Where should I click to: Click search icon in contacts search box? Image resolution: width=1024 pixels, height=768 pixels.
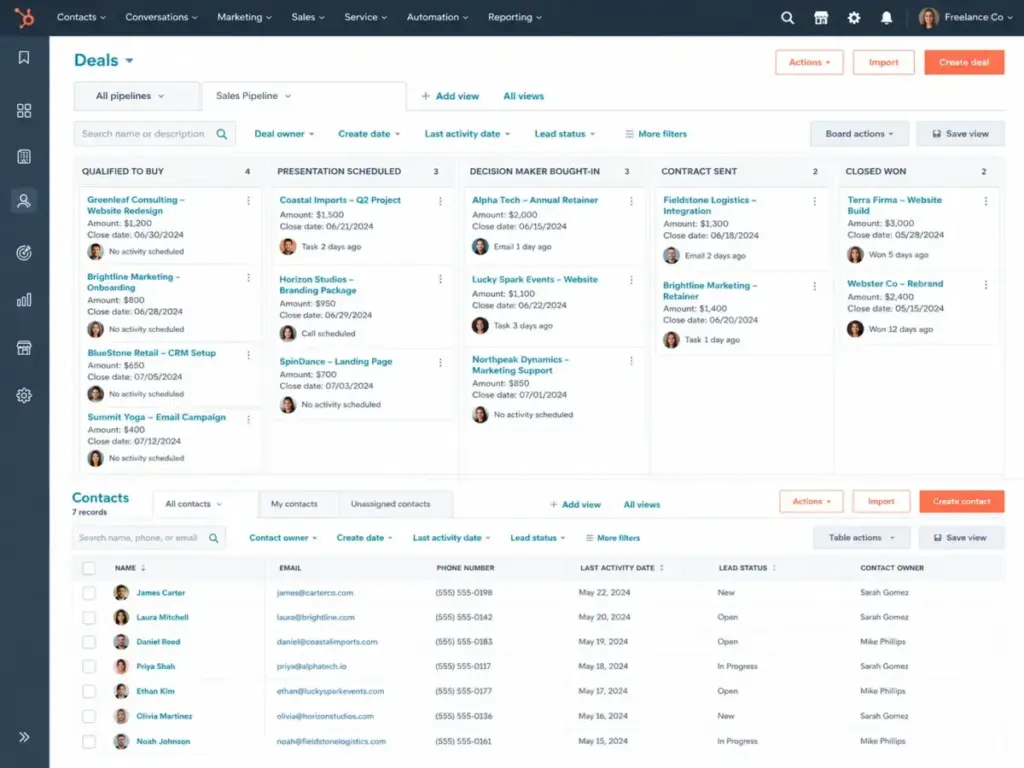(x=214, y=538)
